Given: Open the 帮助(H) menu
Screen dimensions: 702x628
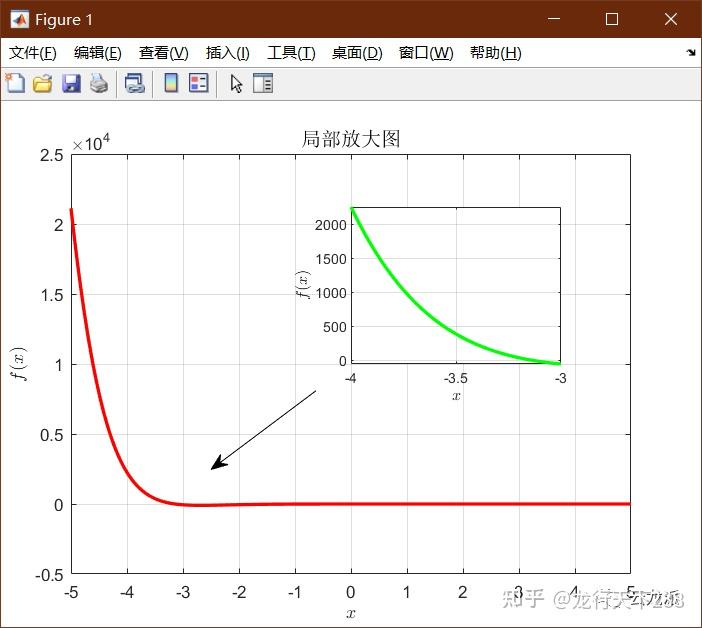Looking at the screenshot, I should (496, 53).
